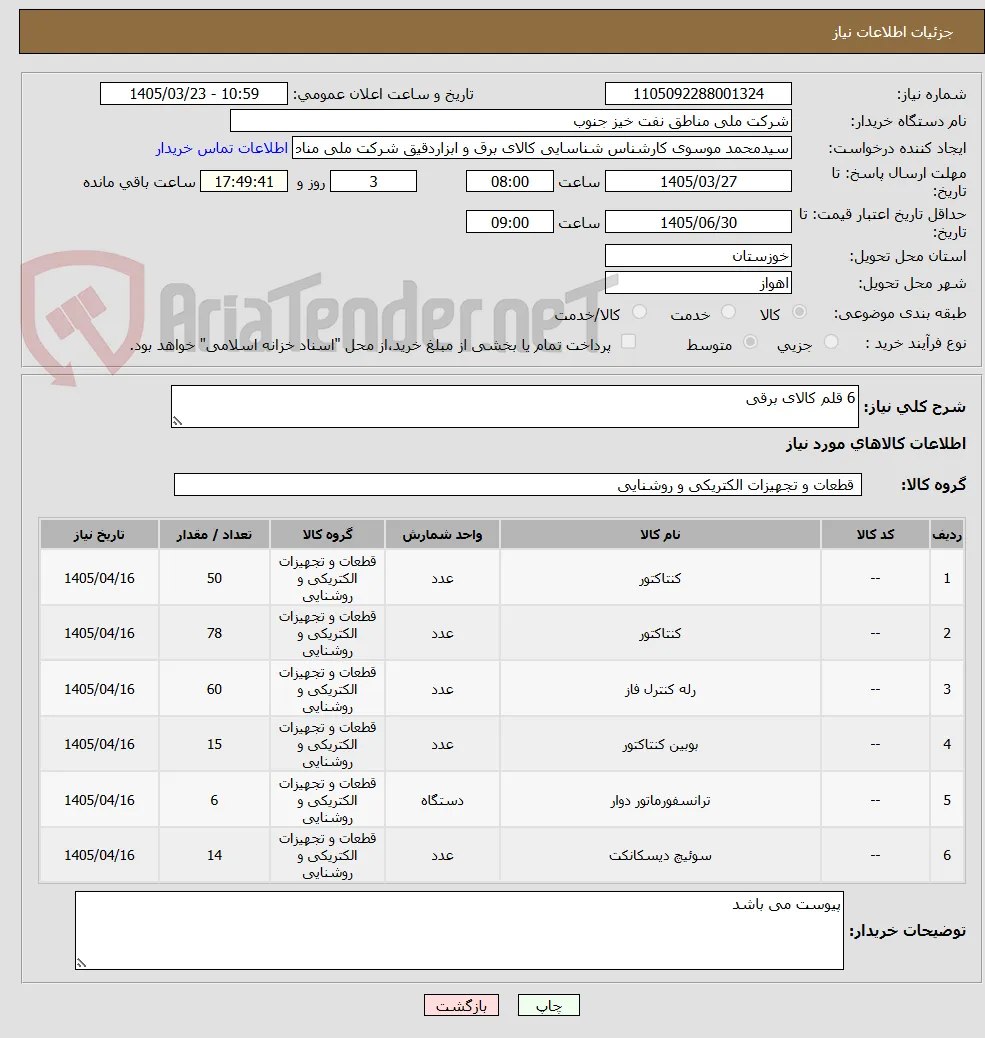Click the remaining days field showing 3

pyautogui.click(x=373, y=181)
